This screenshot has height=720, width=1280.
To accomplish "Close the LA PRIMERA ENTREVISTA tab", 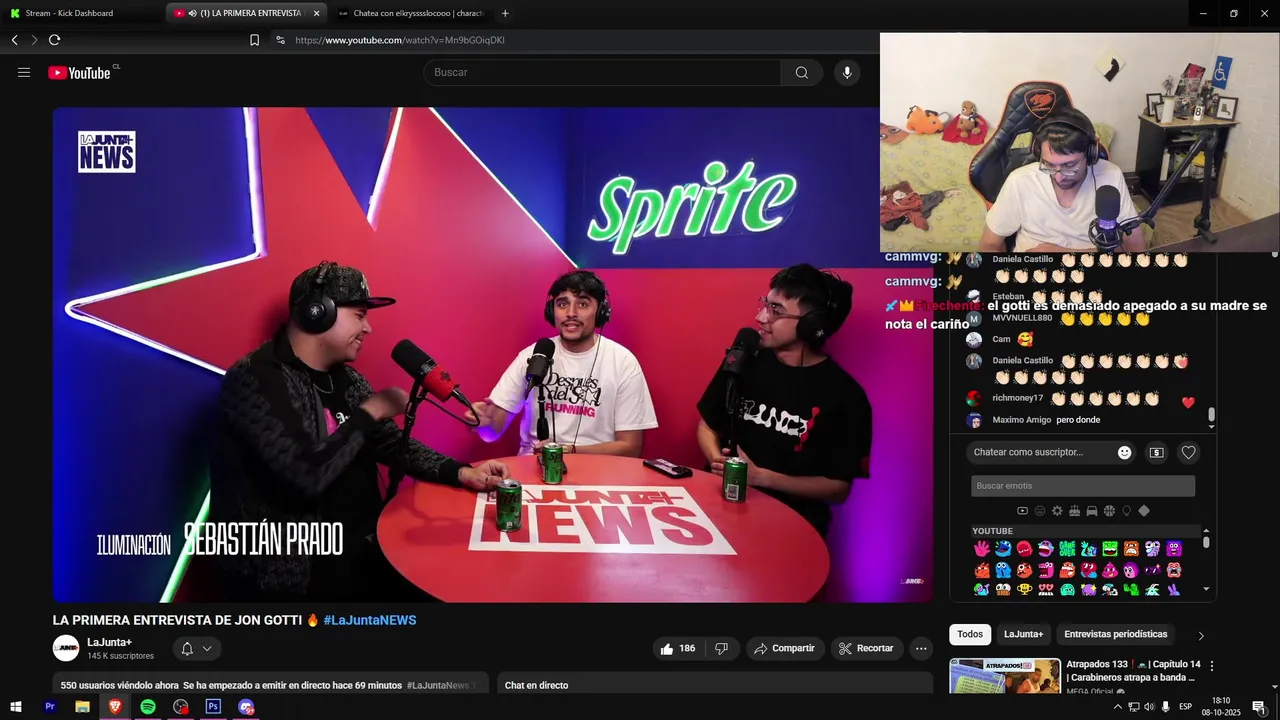I will coord(317,13).
